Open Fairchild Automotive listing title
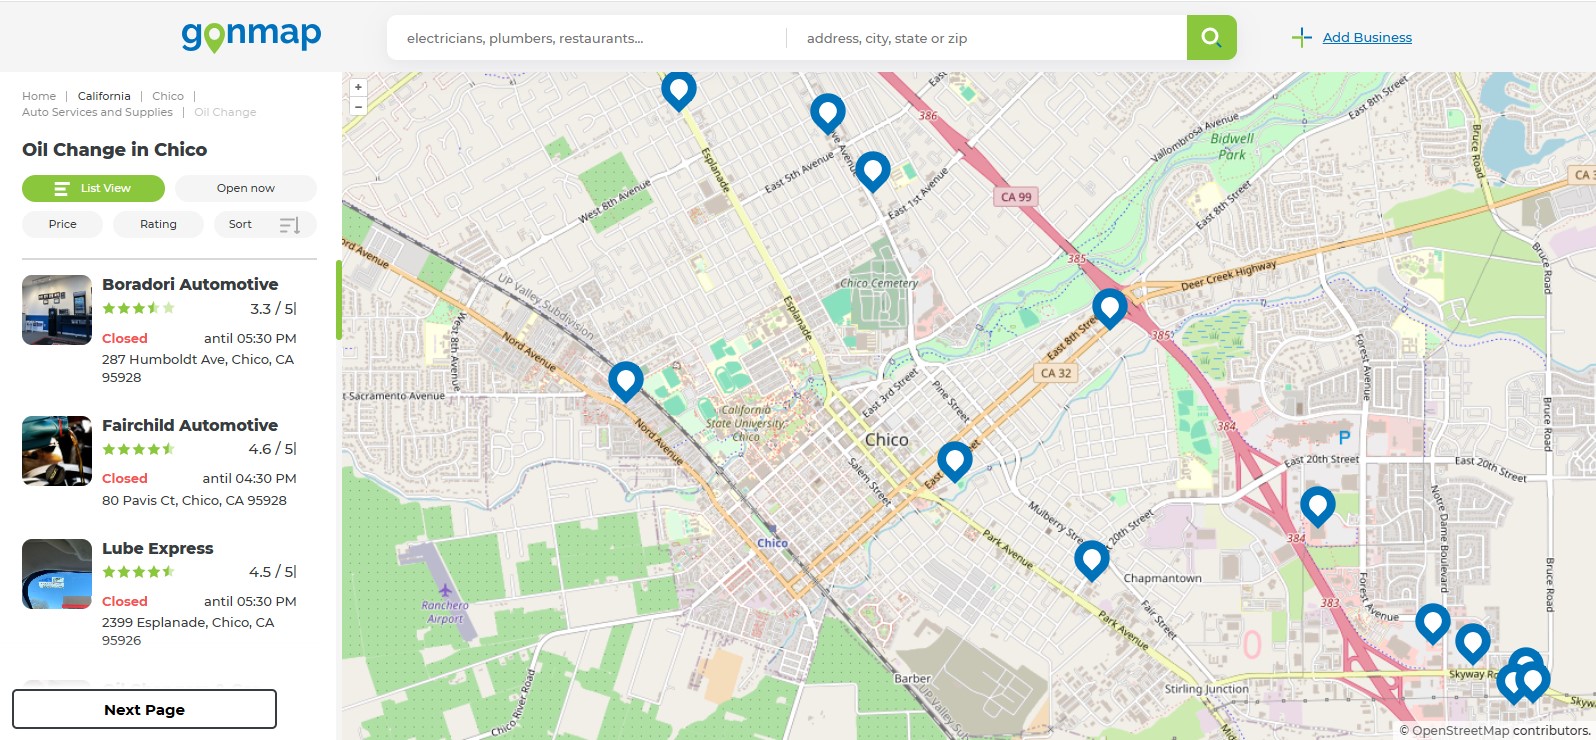Viewport: 1596px width, 740px height. (x=190, y=425)
